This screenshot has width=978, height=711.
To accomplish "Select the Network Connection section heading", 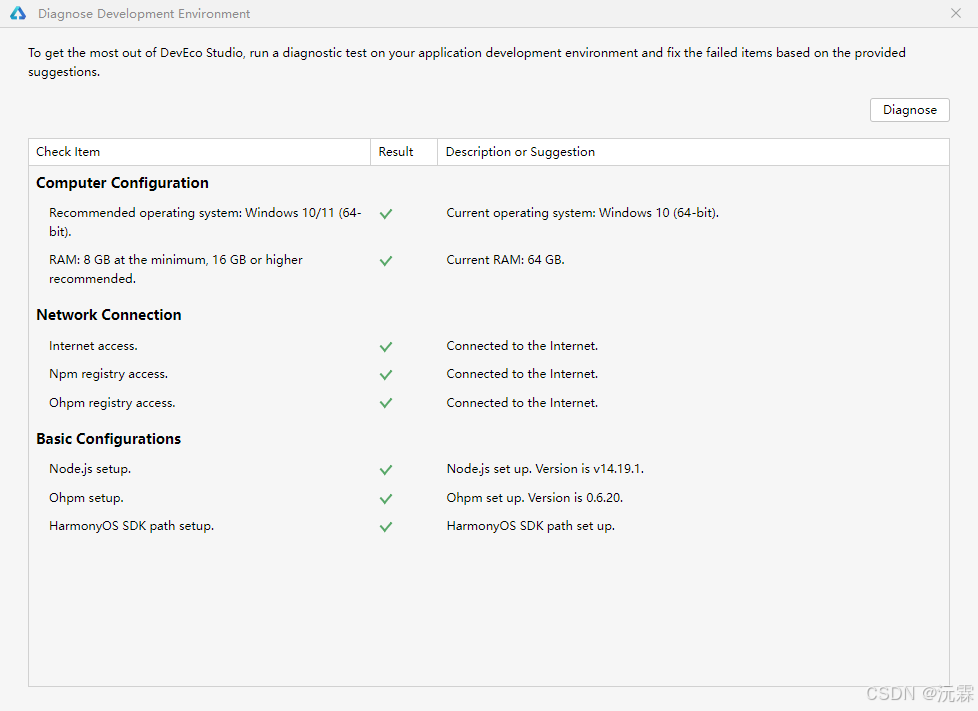I will [x=109, y=315].
